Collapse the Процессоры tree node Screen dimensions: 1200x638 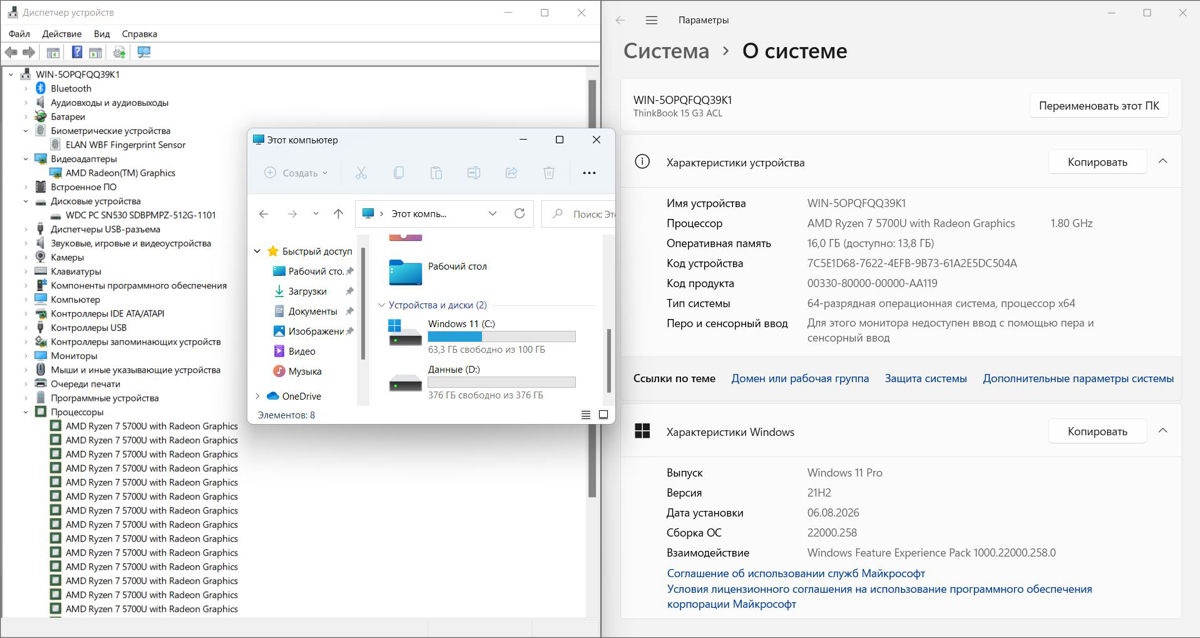[27, 412]
